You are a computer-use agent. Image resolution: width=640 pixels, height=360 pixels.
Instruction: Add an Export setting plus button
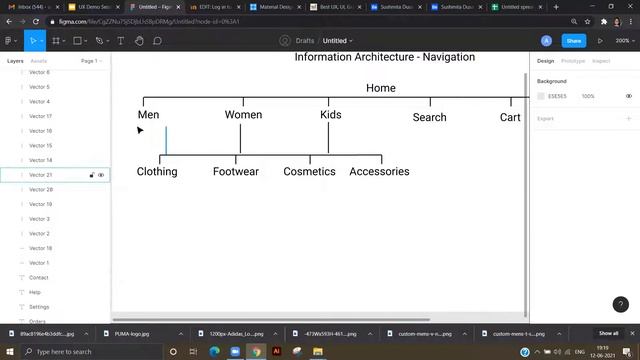click(629, 118)
